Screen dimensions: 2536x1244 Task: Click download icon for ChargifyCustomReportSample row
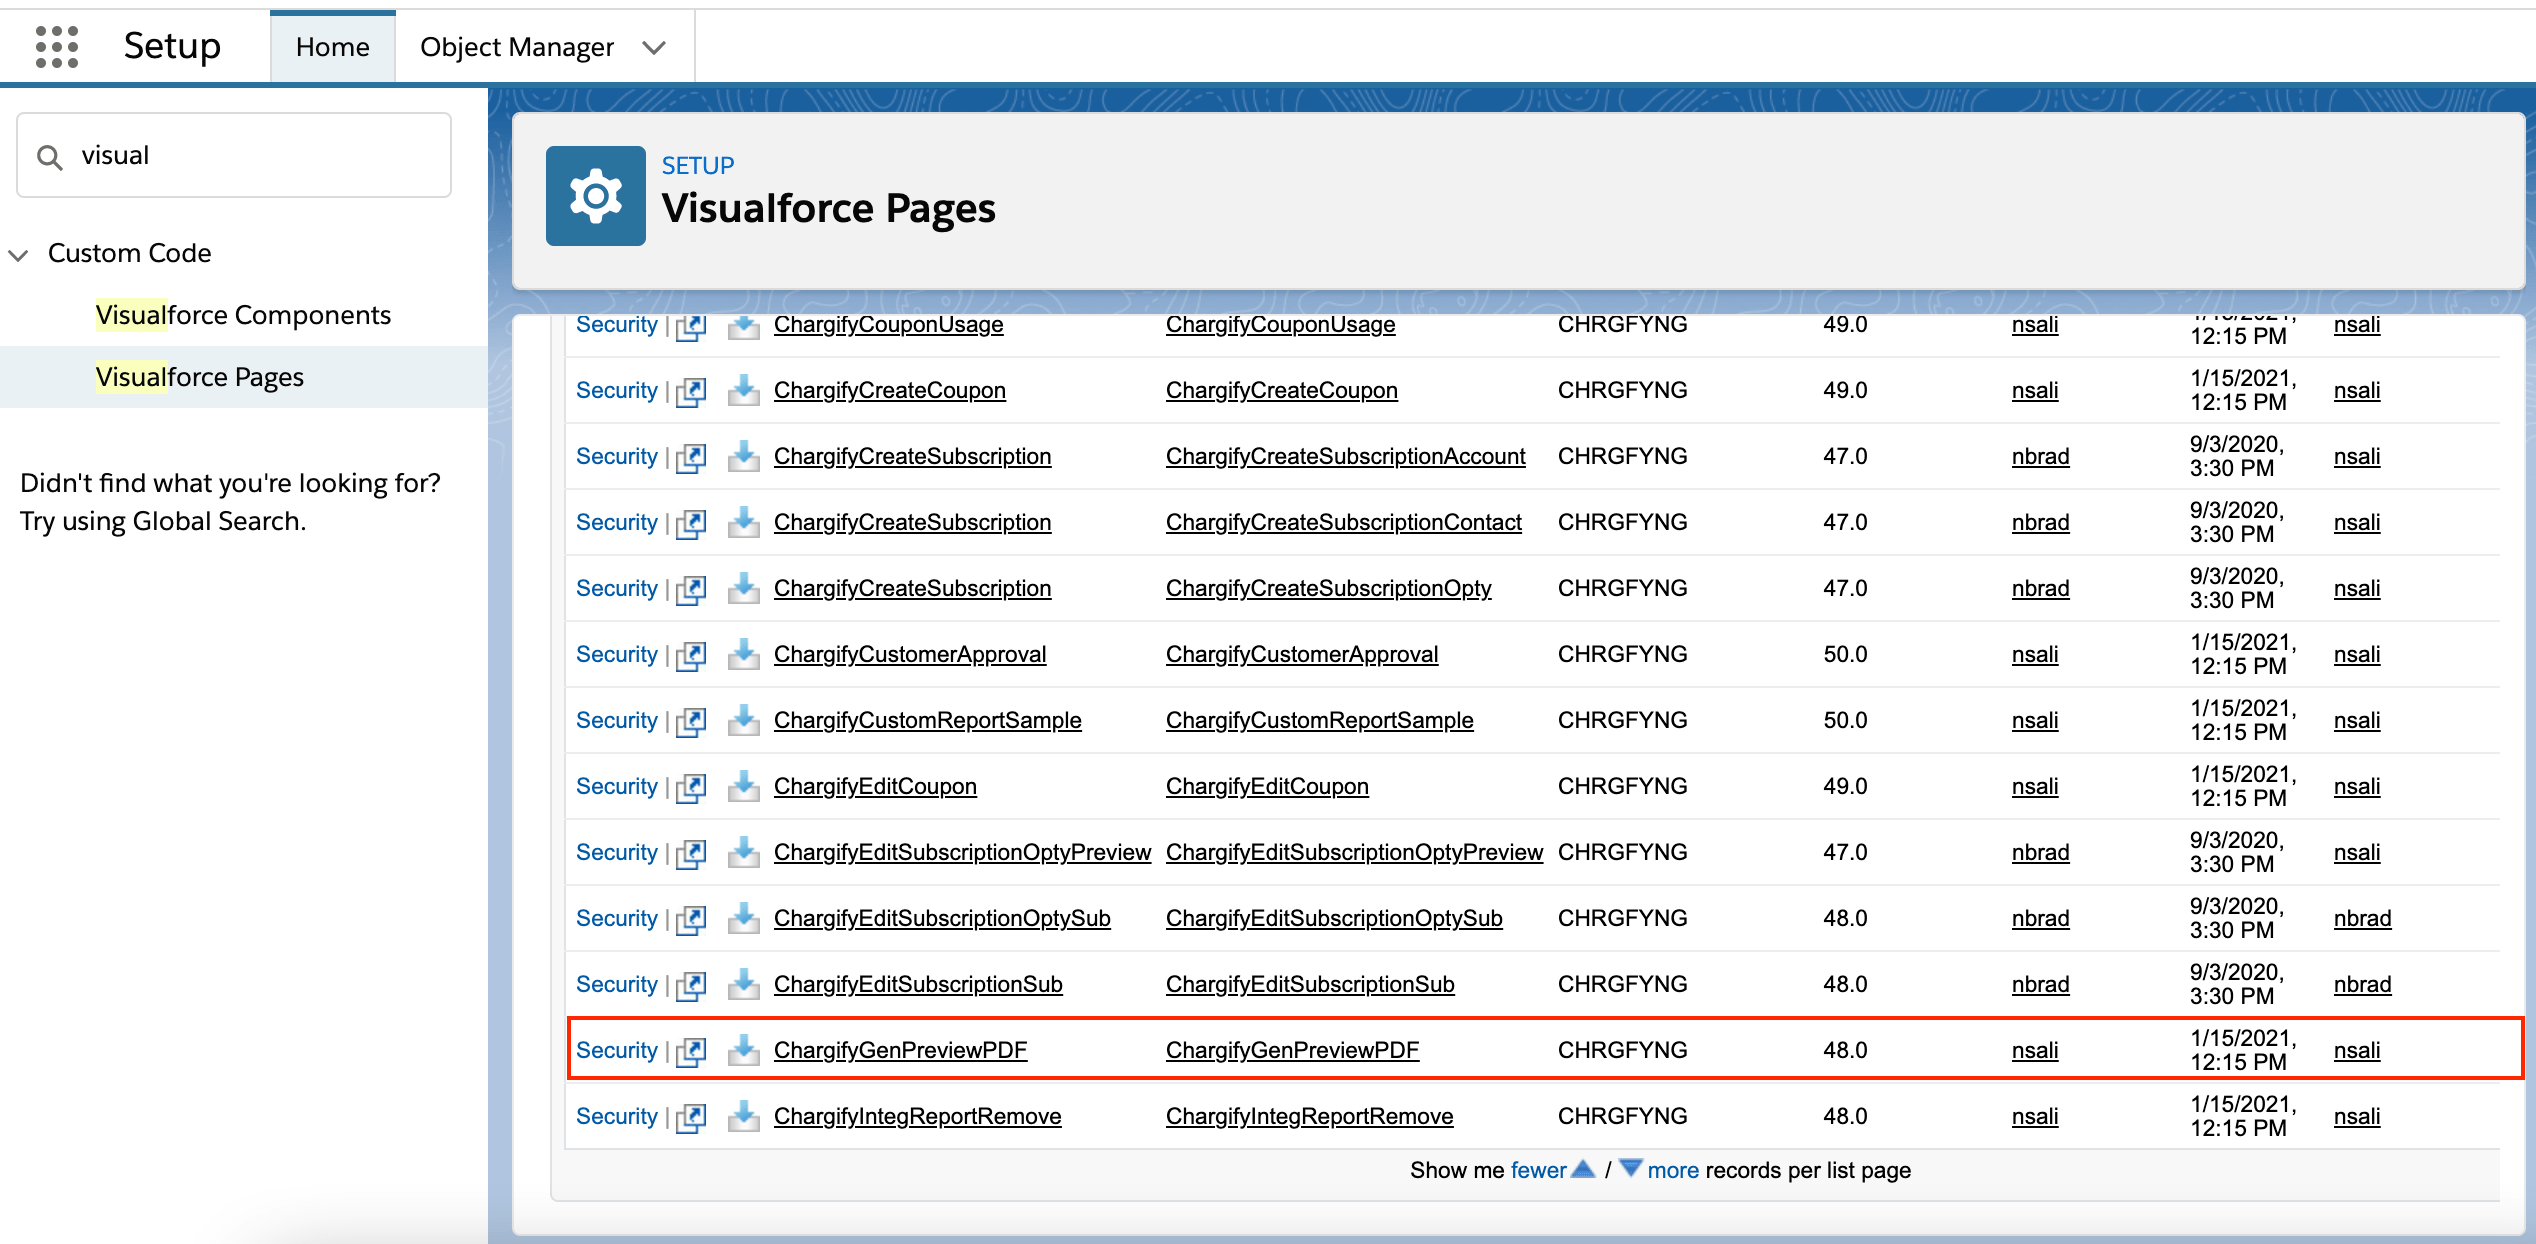(743, 720)
